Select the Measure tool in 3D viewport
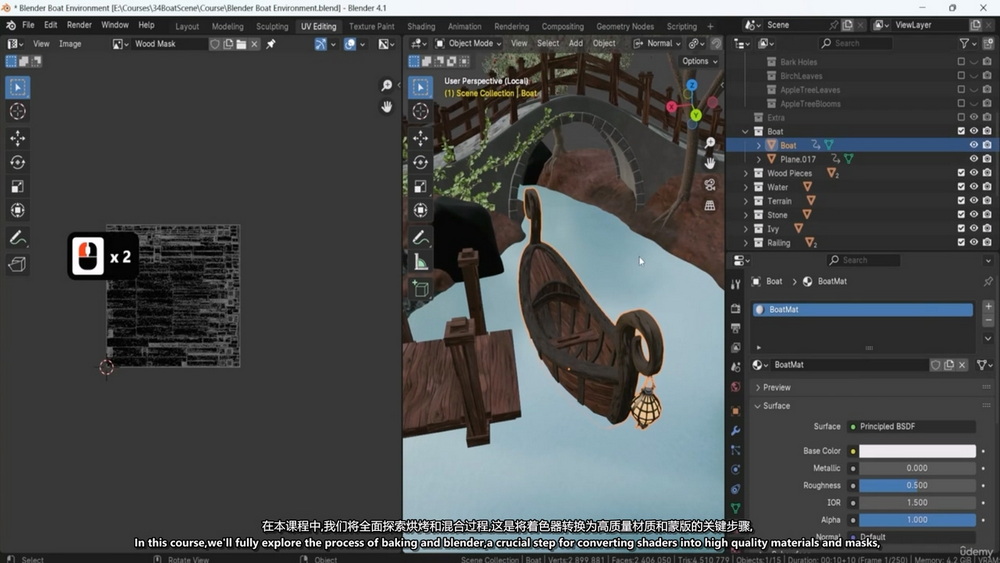The width and height of the screenshot is (1000, 563). 420,261
